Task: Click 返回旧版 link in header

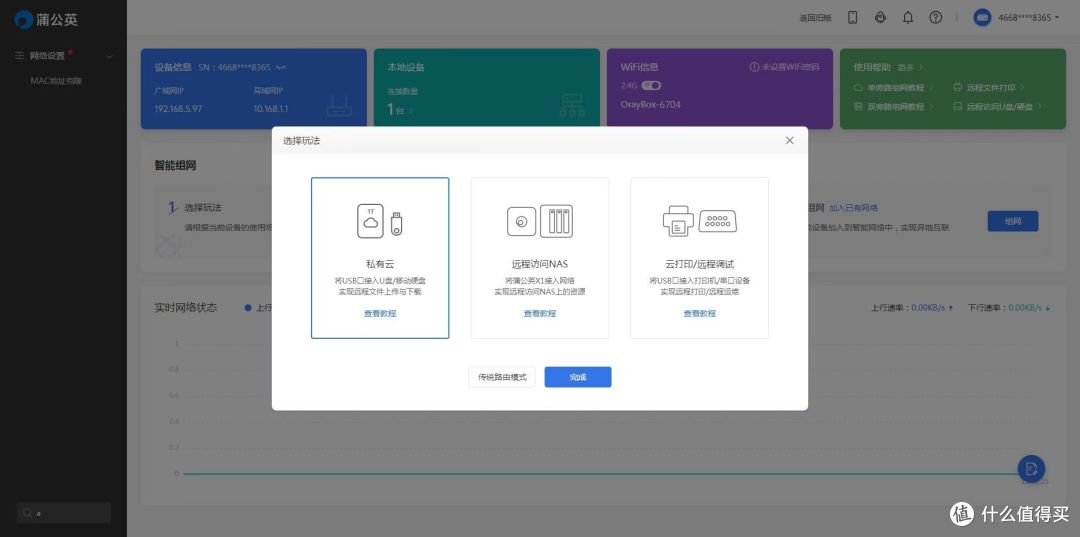Action: point(816,18)
